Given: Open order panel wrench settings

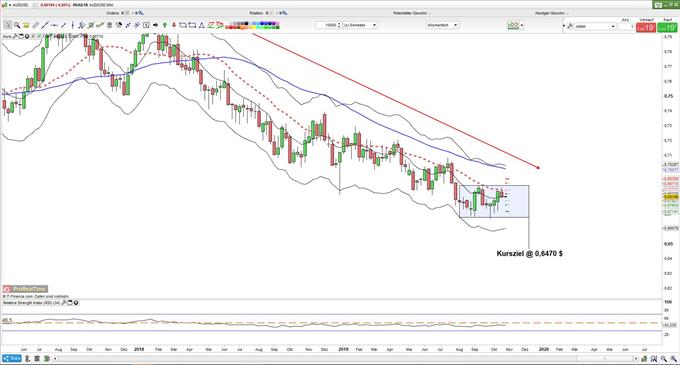Looking at the screenshot, I should coord(570,26).
